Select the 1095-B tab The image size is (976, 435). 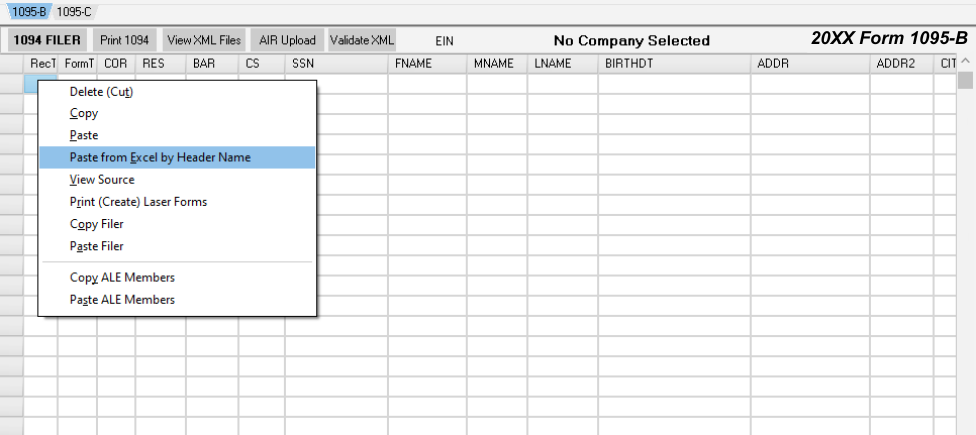pyautogui.click(x=29, y=12)
